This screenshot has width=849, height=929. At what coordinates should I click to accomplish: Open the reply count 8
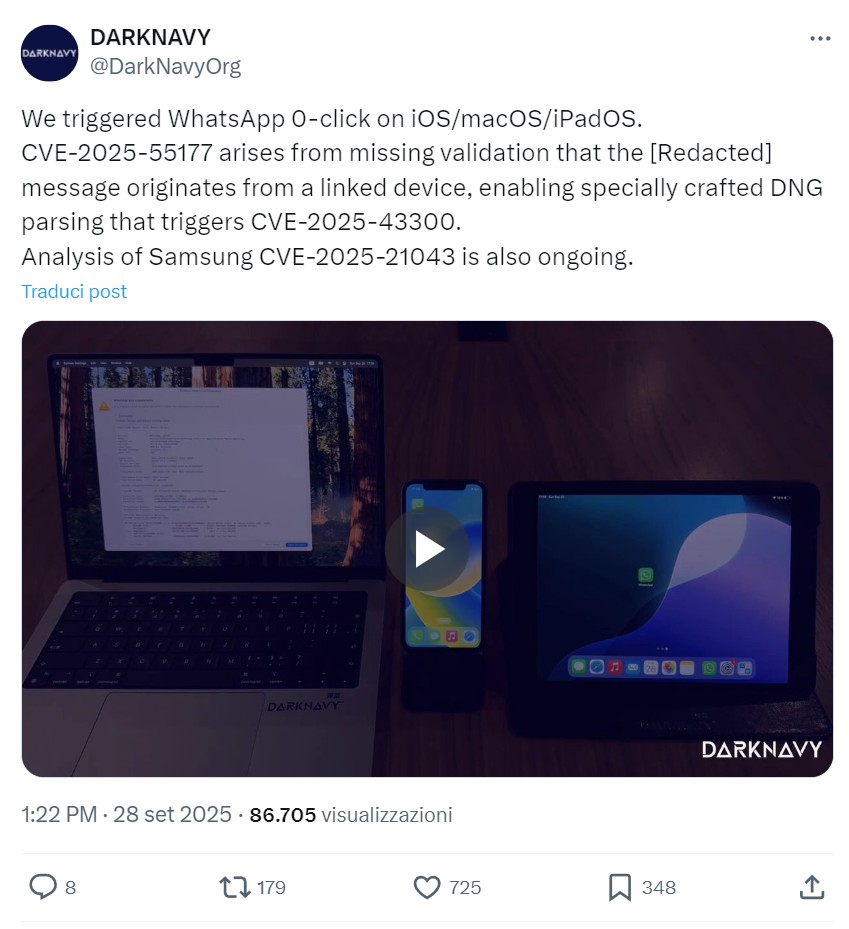(70, 888)
